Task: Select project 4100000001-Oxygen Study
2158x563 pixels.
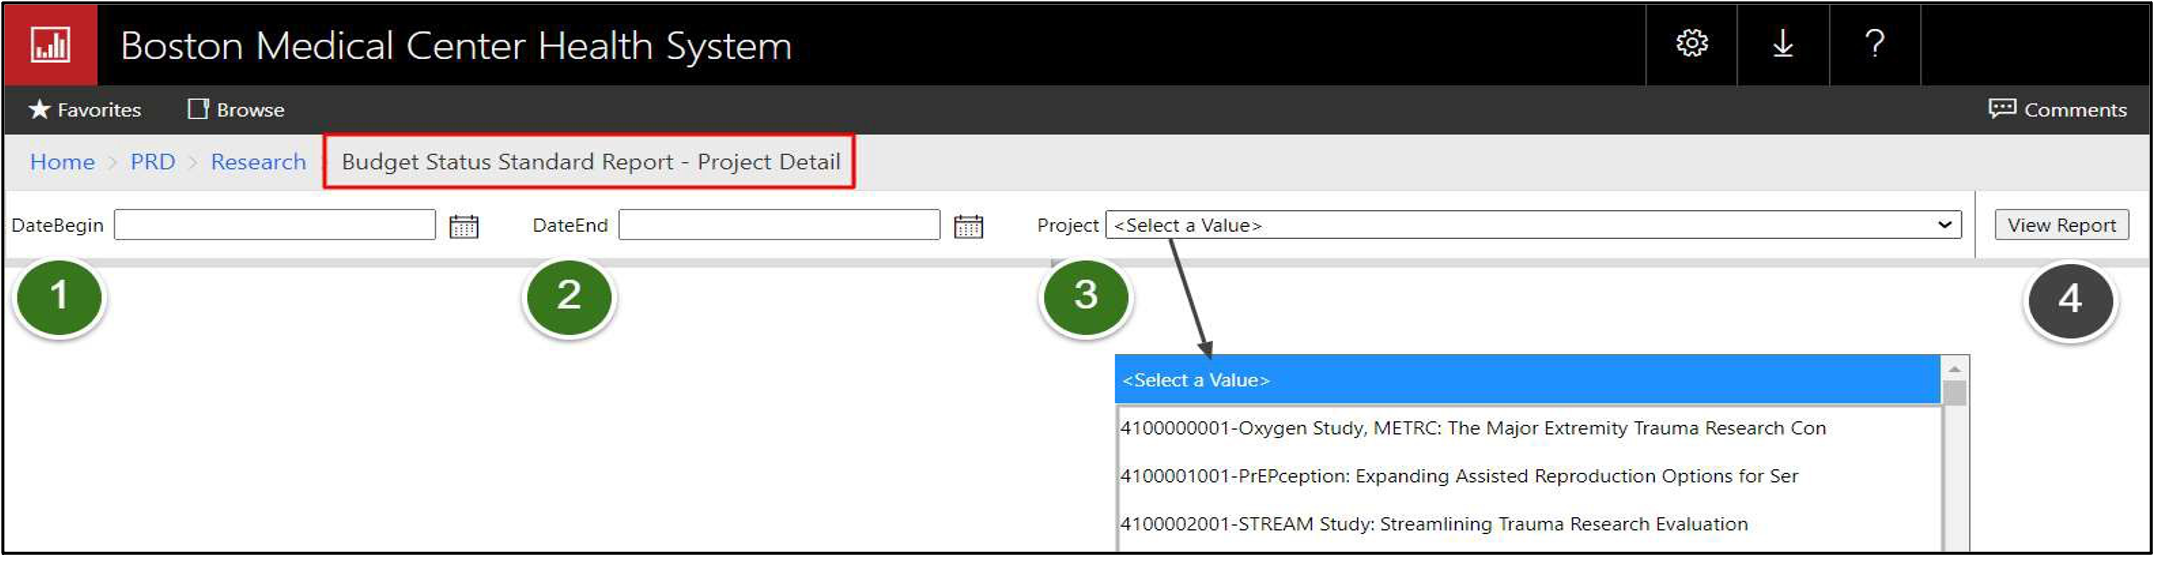Action: click(x=1527, y=428)
